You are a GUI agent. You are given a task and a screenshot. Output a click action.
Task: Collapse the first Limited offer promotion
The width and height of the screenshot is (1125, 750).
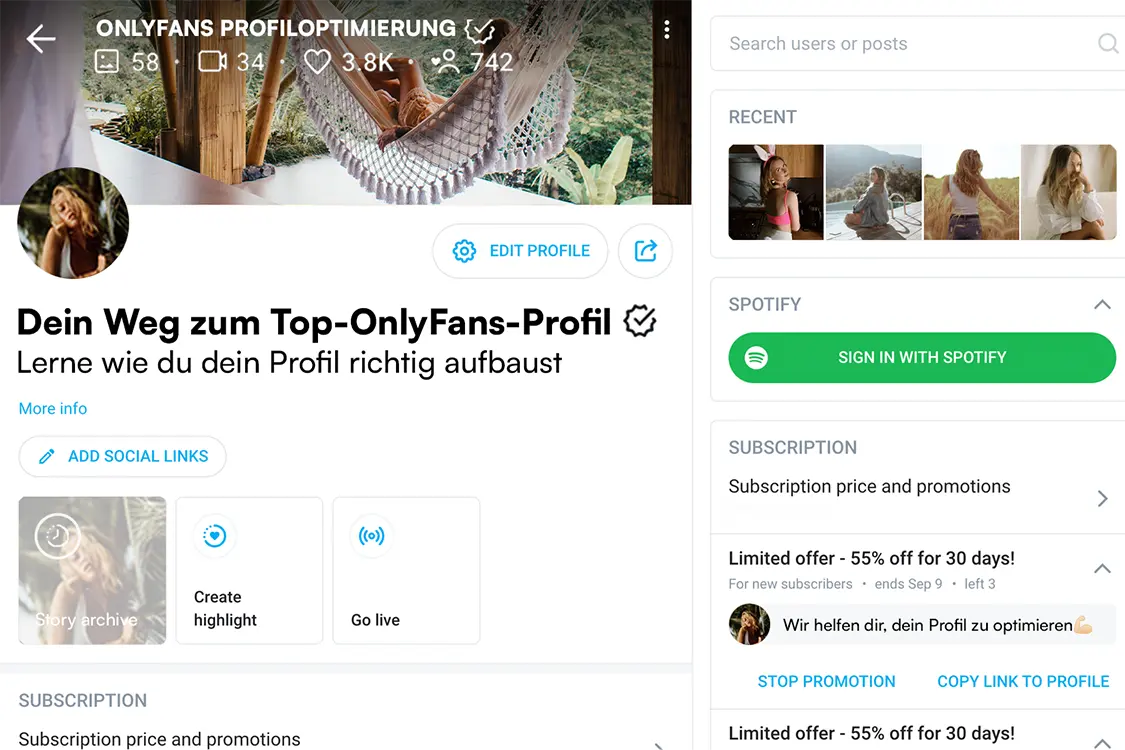[1102, 568]
